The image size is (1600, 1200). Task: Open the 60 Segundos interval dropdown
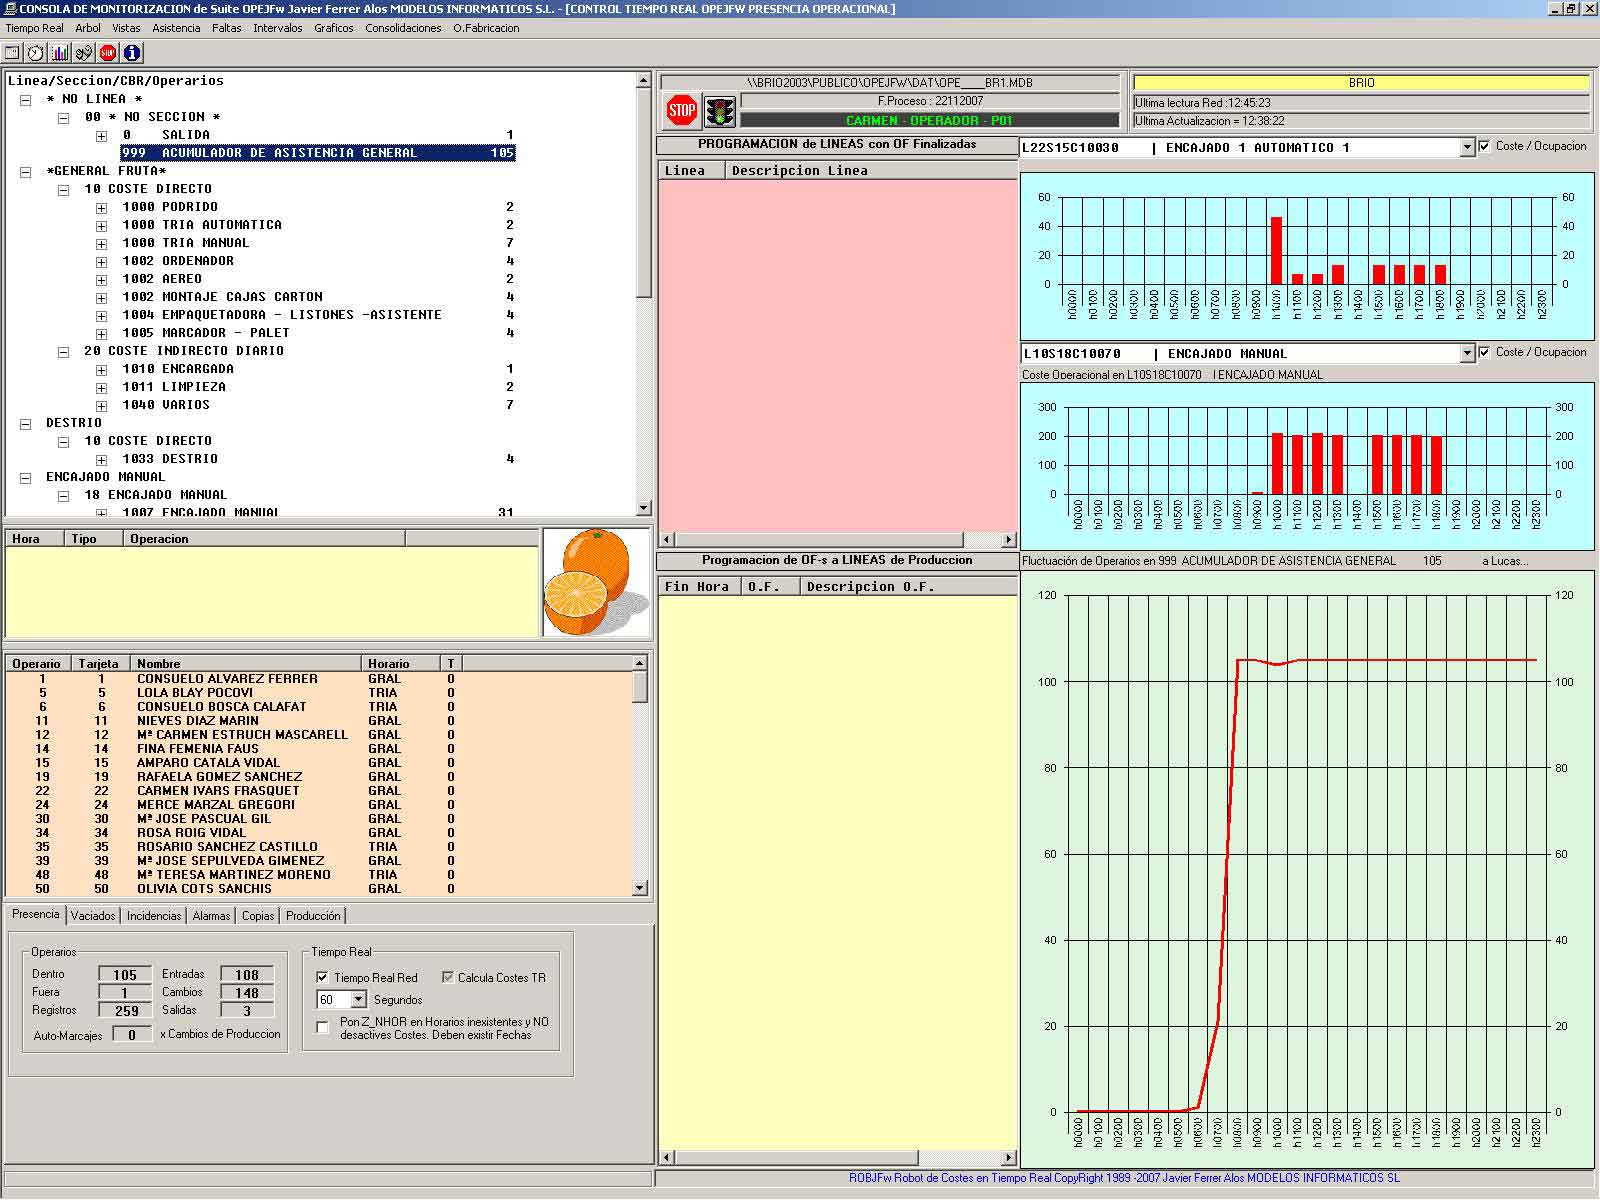pos(359,1000)
